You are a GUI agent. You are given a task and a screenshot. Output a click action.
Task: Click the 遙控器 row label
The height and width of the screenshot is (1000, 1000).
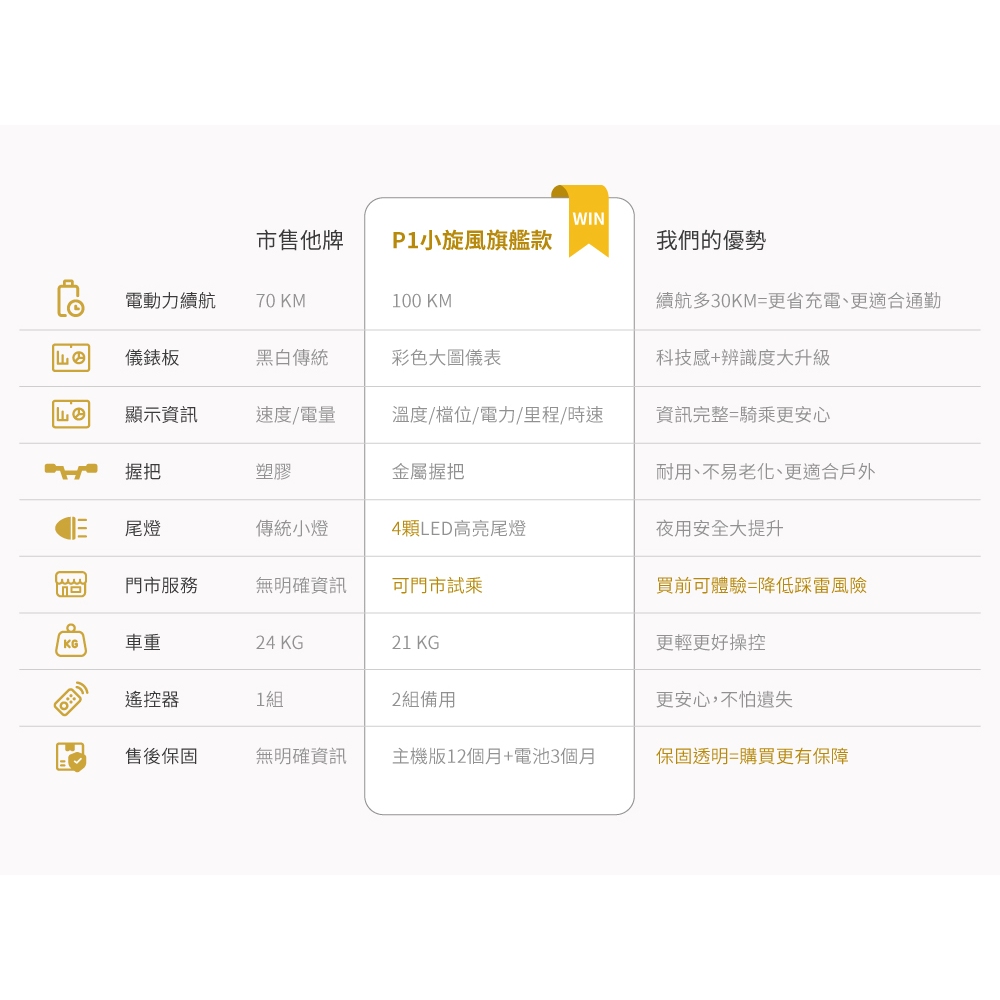coord(152,699)
